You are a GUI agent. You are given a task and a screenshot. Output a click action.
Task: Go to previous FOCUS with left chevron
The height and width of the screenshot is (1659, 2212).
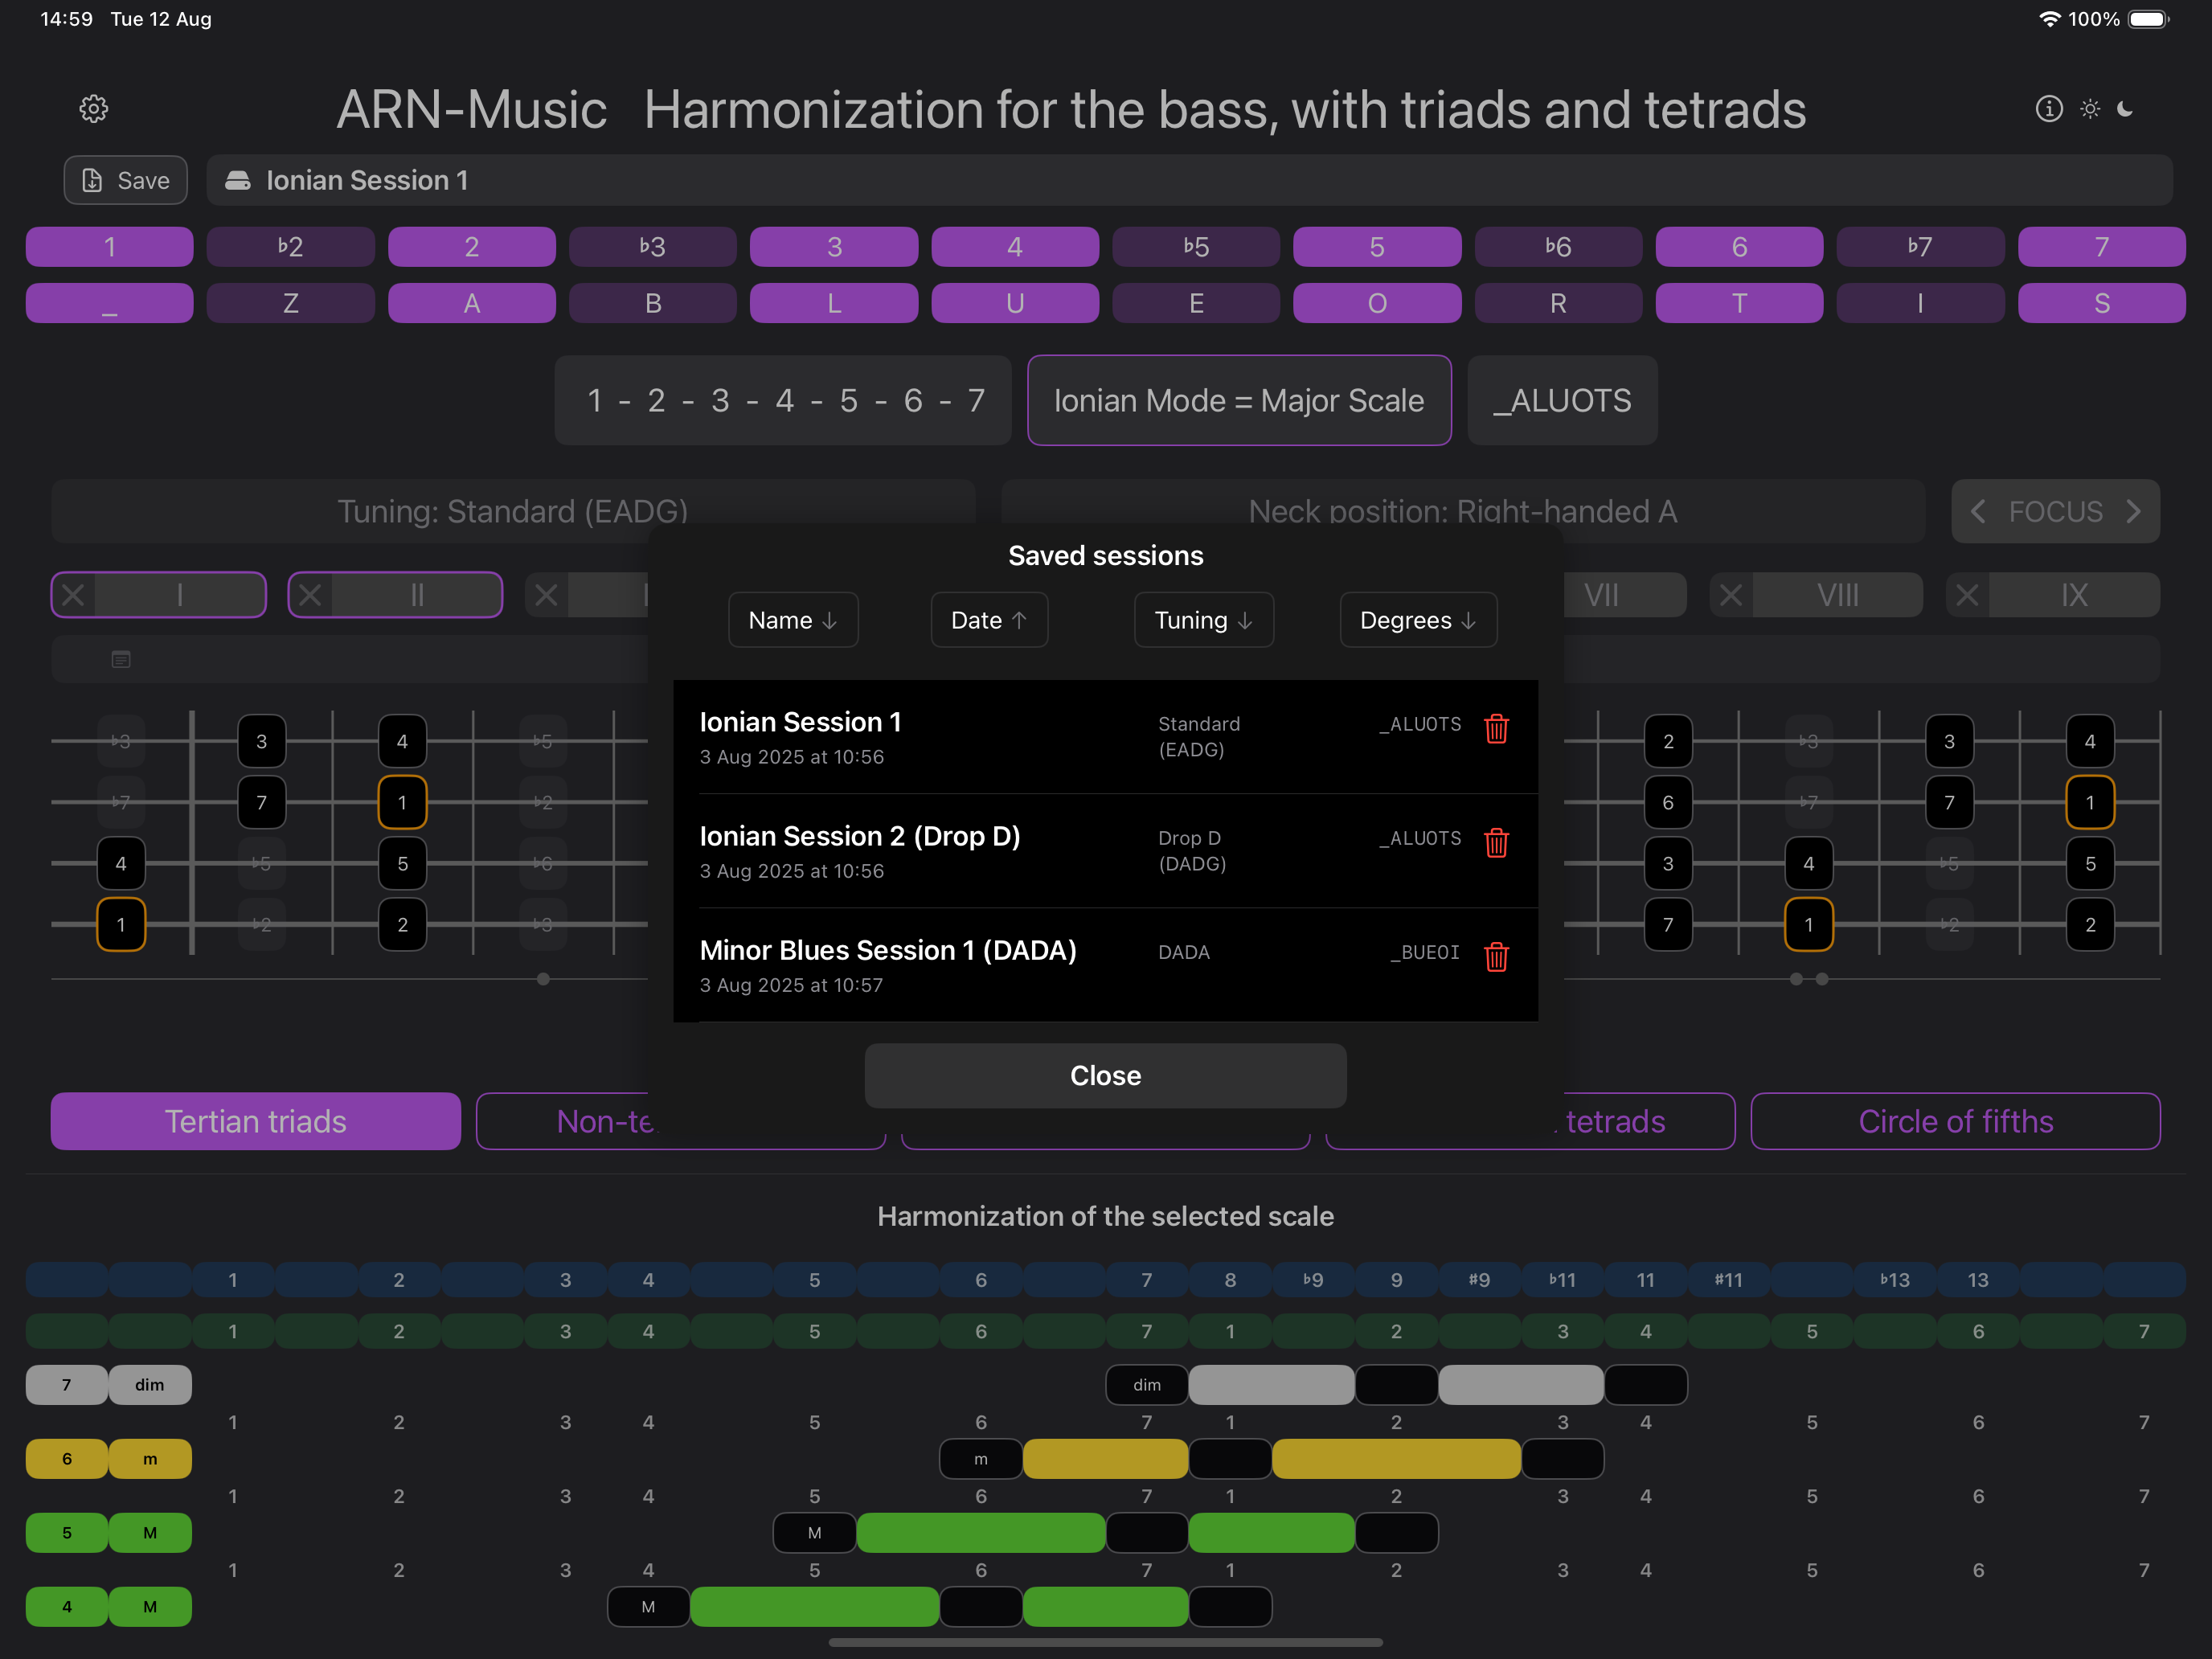1977,511
